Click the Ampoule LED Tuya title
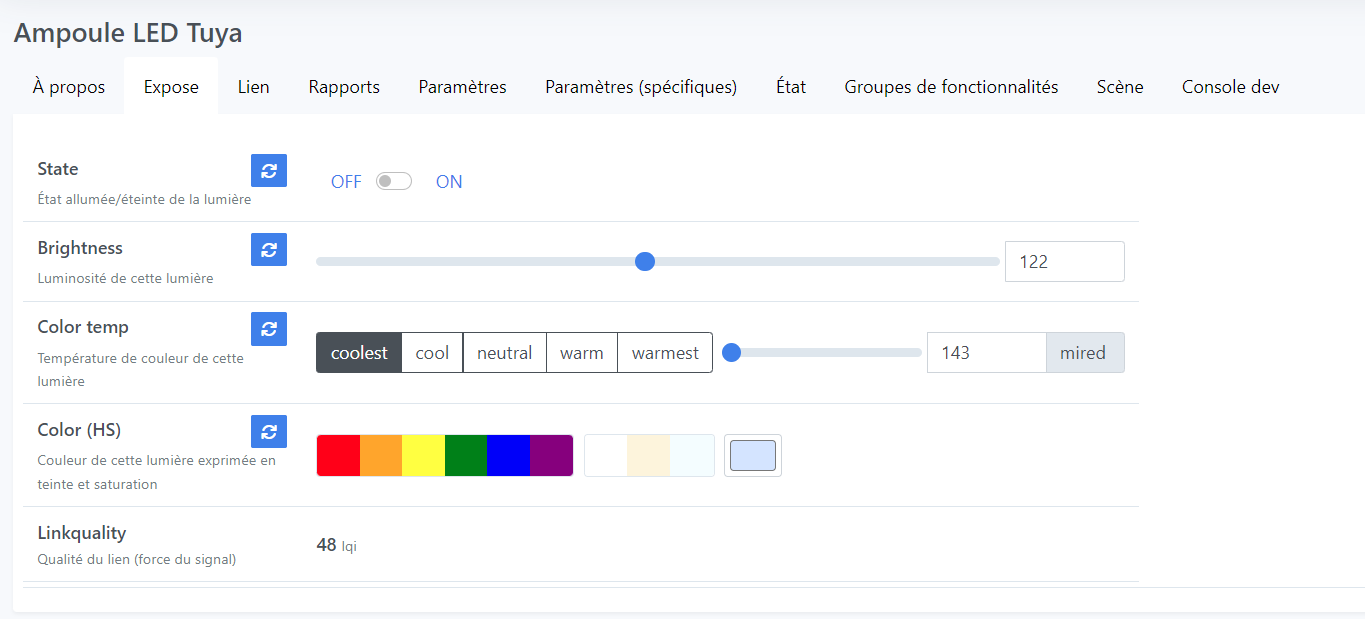The image size is (1365, 619). point(128,33)
